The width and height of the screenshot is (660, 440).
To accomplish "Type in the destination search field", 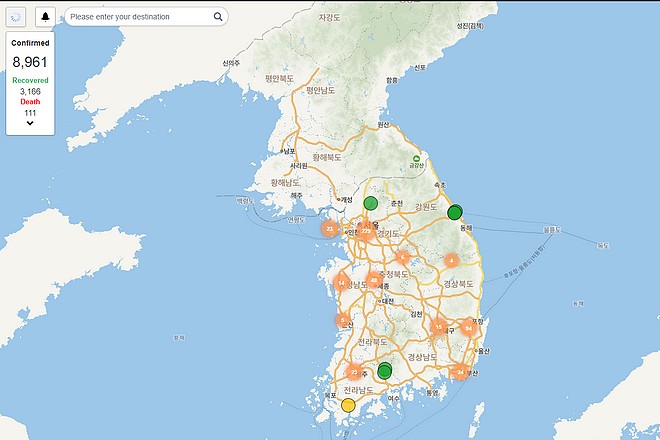I will click(x=138, y=17).
